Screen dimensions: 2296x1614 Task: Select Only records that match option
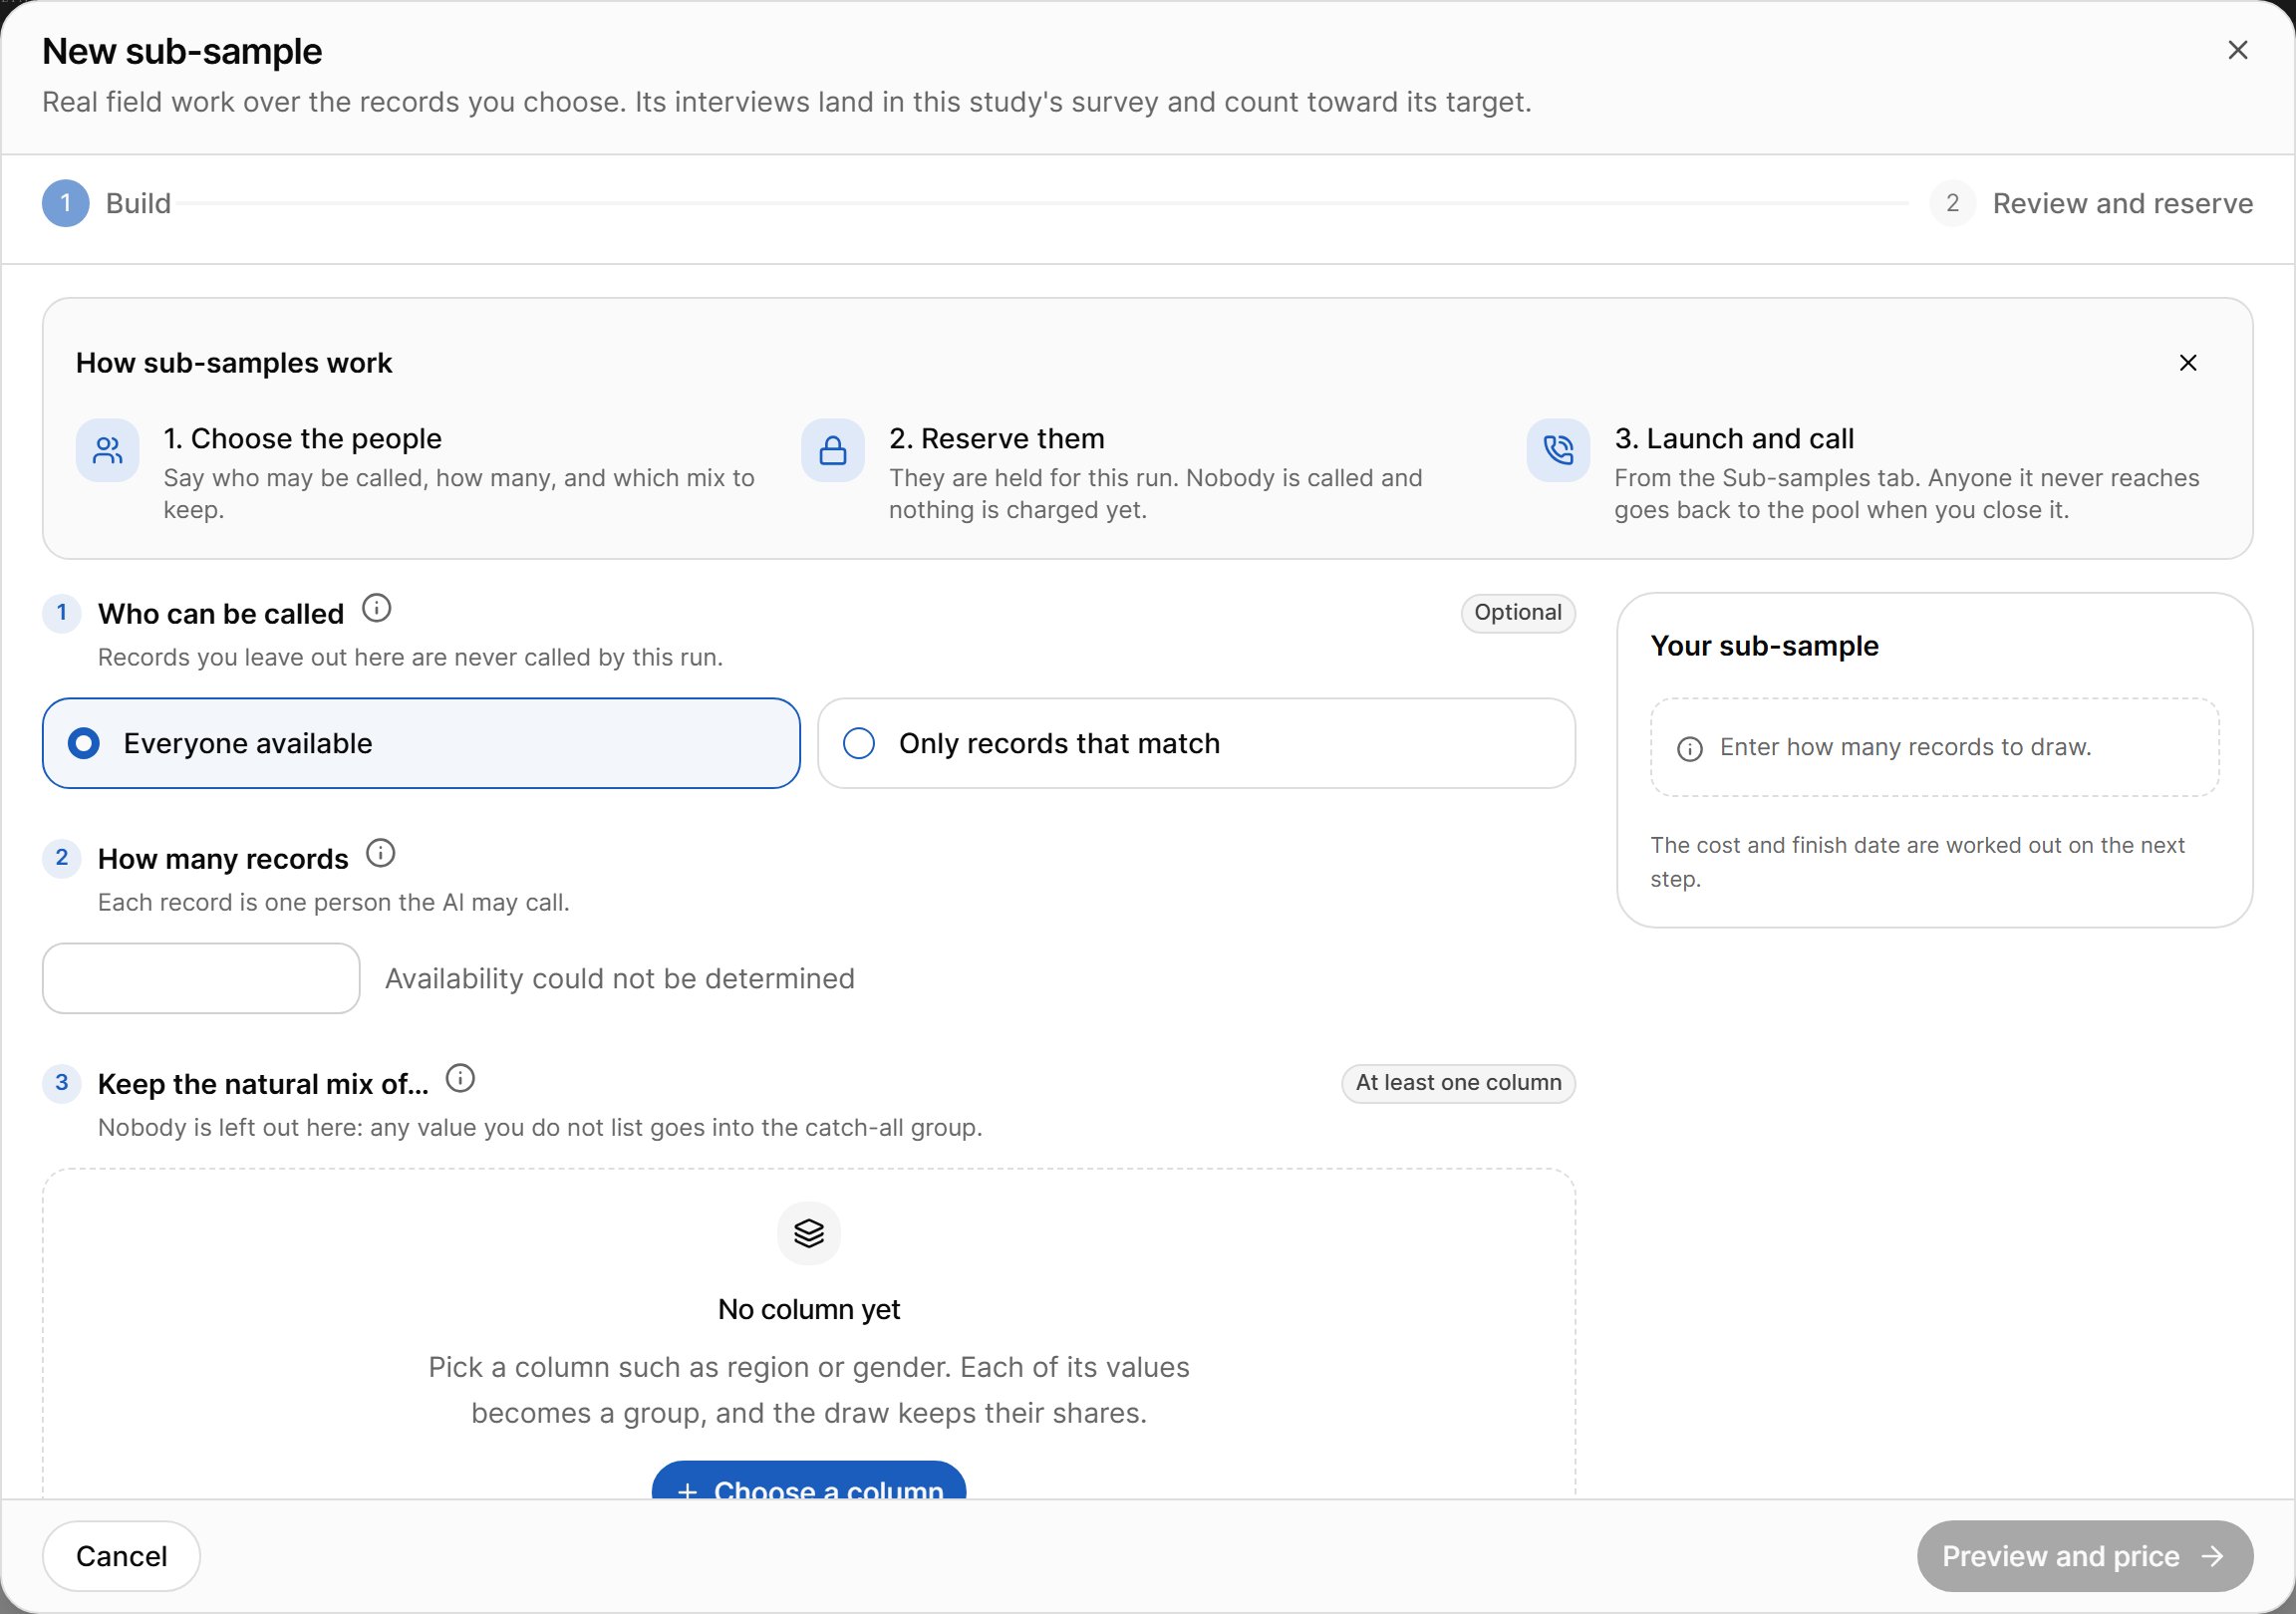click(x=1196, y=743)
